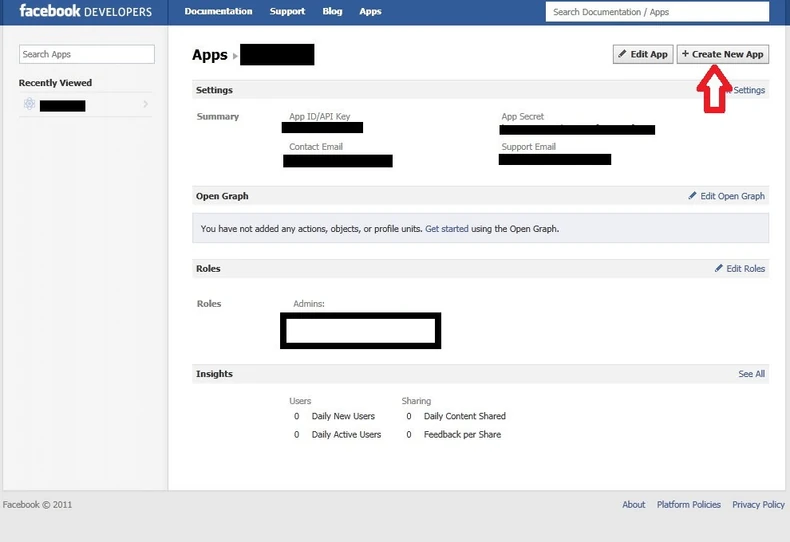Open the See All link in Insights
Viewport: 790px width, 542px height.
click(x=751, y=374)
